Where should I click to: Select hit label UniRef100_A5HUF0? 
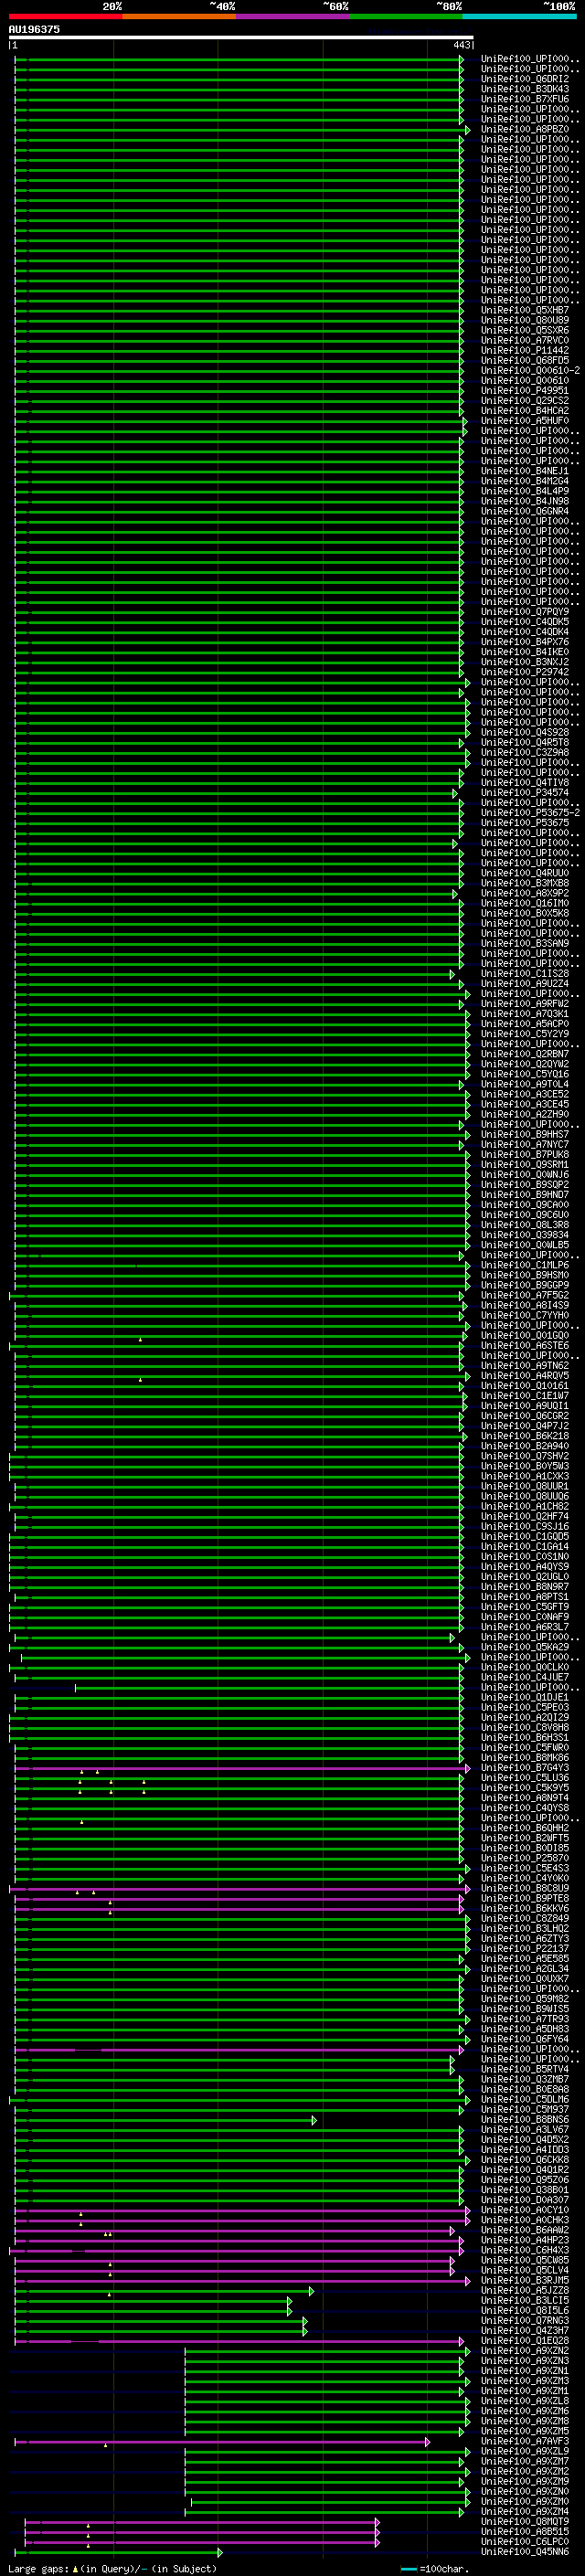pyautogui.click(x=525, y=421)
